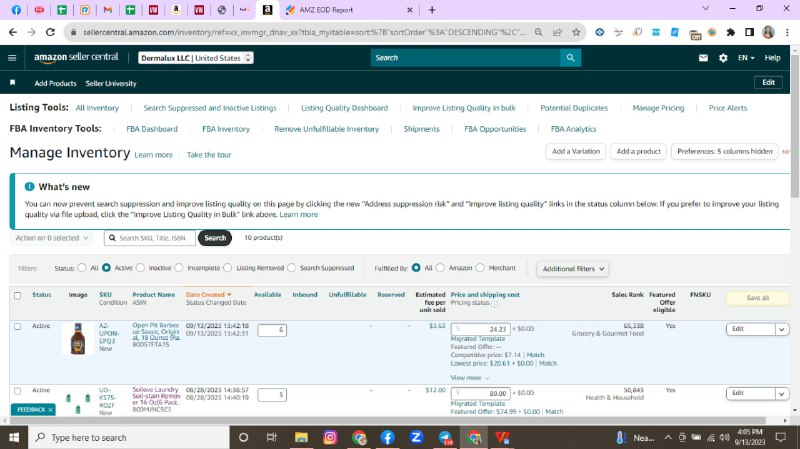Expand View more under Open Pit pricing

470,378
